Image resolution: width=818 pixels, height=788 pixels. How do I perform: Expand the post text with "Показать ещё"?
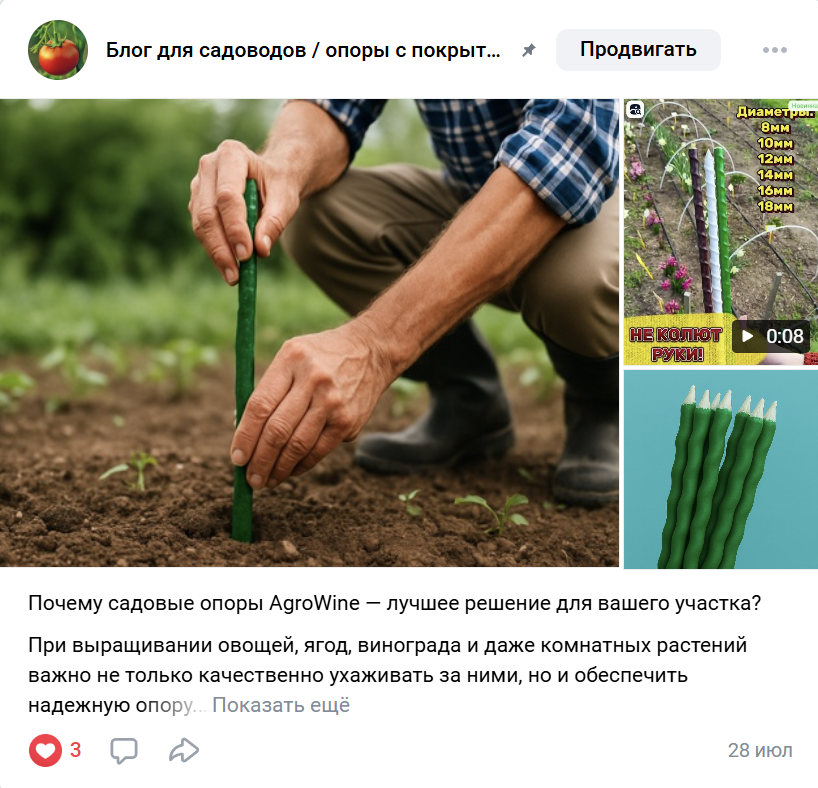click(281, 705)
